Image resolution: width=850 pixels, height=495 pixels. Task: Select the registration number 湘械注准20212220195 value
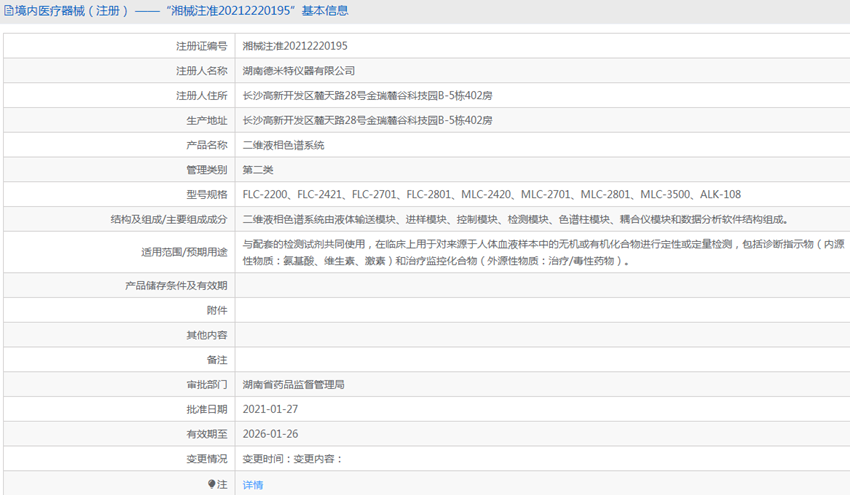pos(295,46)
